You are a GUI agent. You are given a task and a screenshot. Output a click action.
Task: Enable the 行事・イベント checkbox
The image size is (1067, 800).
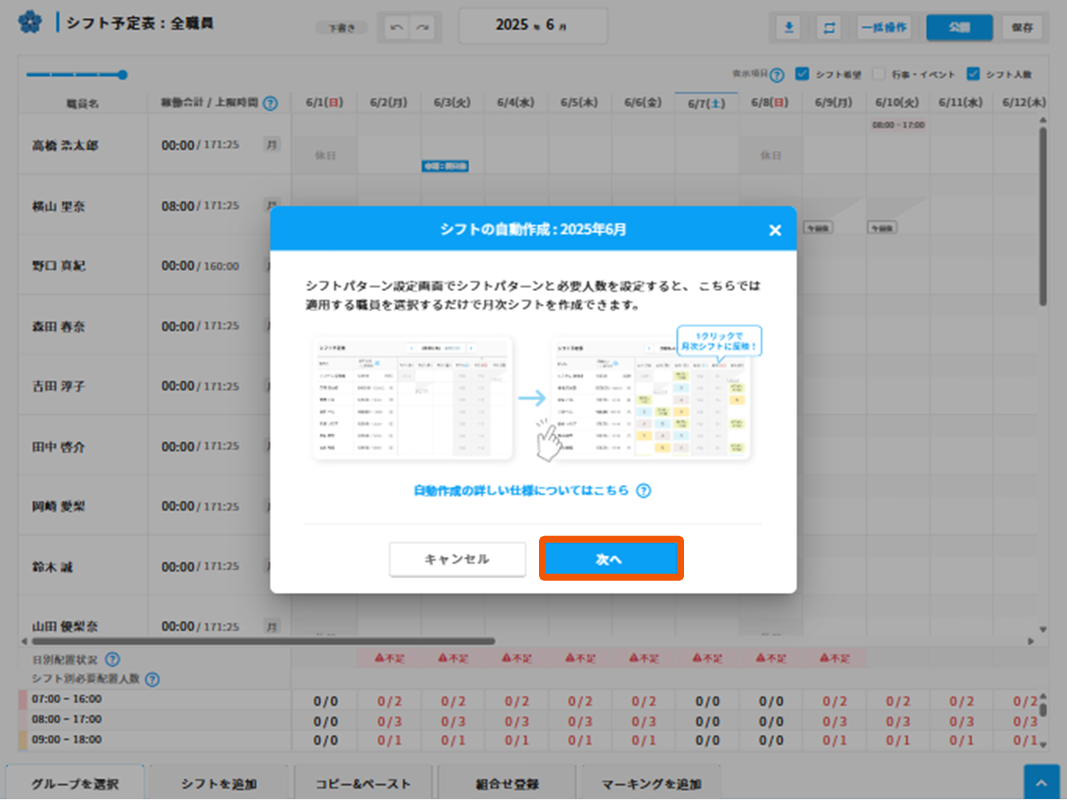879,74
